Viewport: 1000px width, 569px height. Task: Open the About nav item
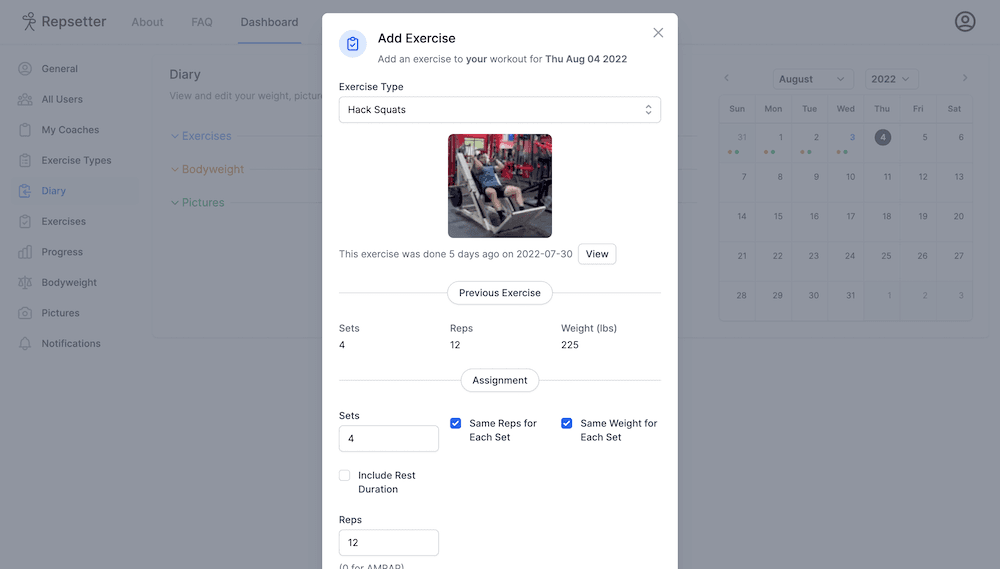147,22
